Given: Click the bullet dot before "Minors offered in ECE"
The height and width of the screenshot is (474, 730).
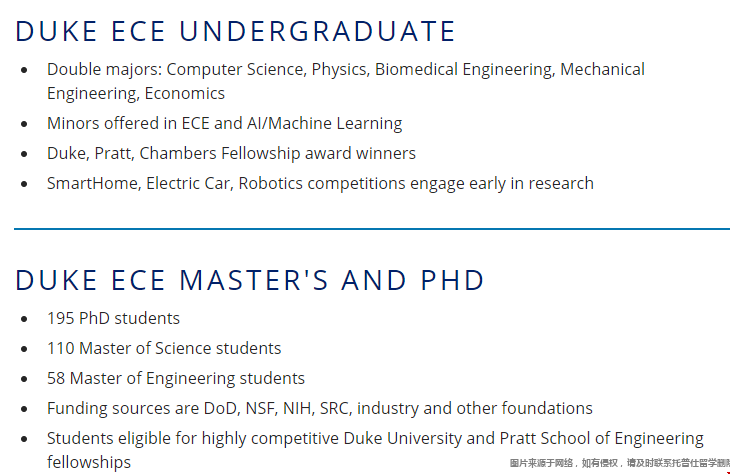Looking at the screenshot, I should [x=25, y=124].
